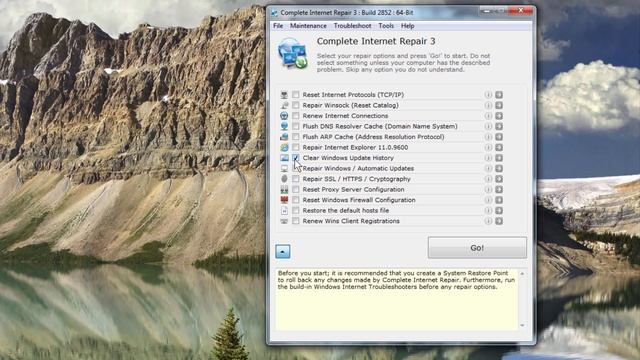The height and width of the screenshot is (360, 640).
Task: Open the Tools menu
Action: point(386,26)
